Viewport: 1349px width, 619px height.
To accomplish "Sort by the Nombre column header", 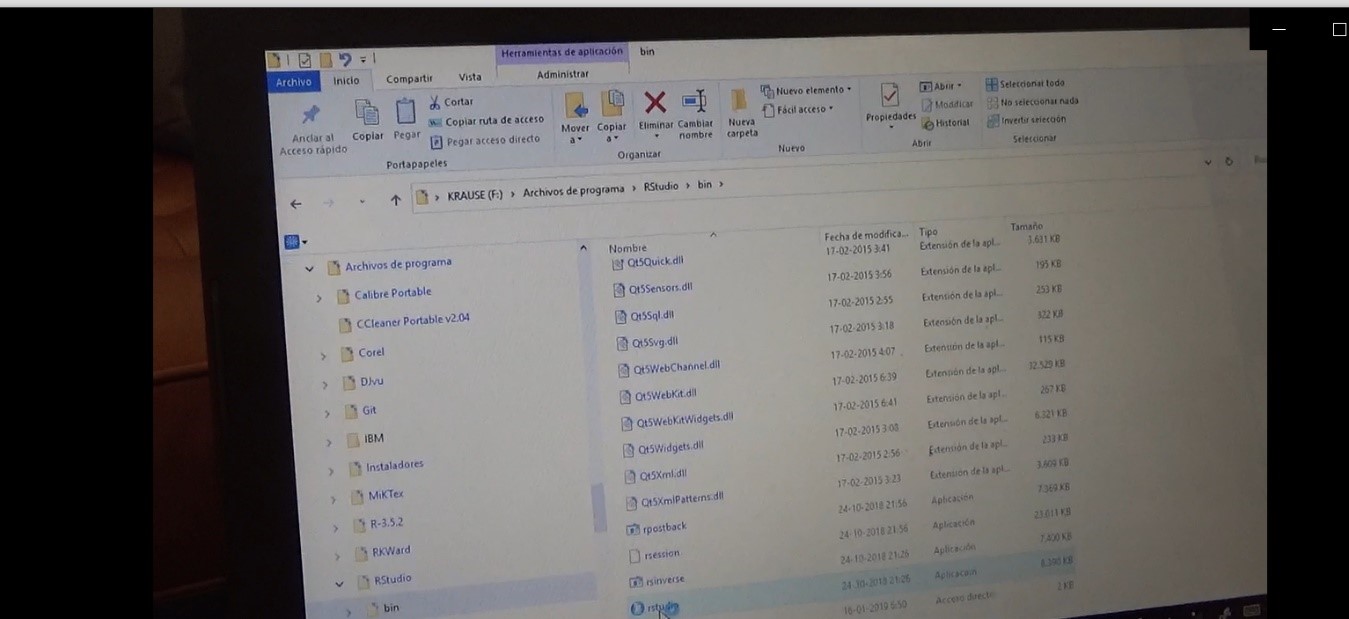I will point(628,248).
